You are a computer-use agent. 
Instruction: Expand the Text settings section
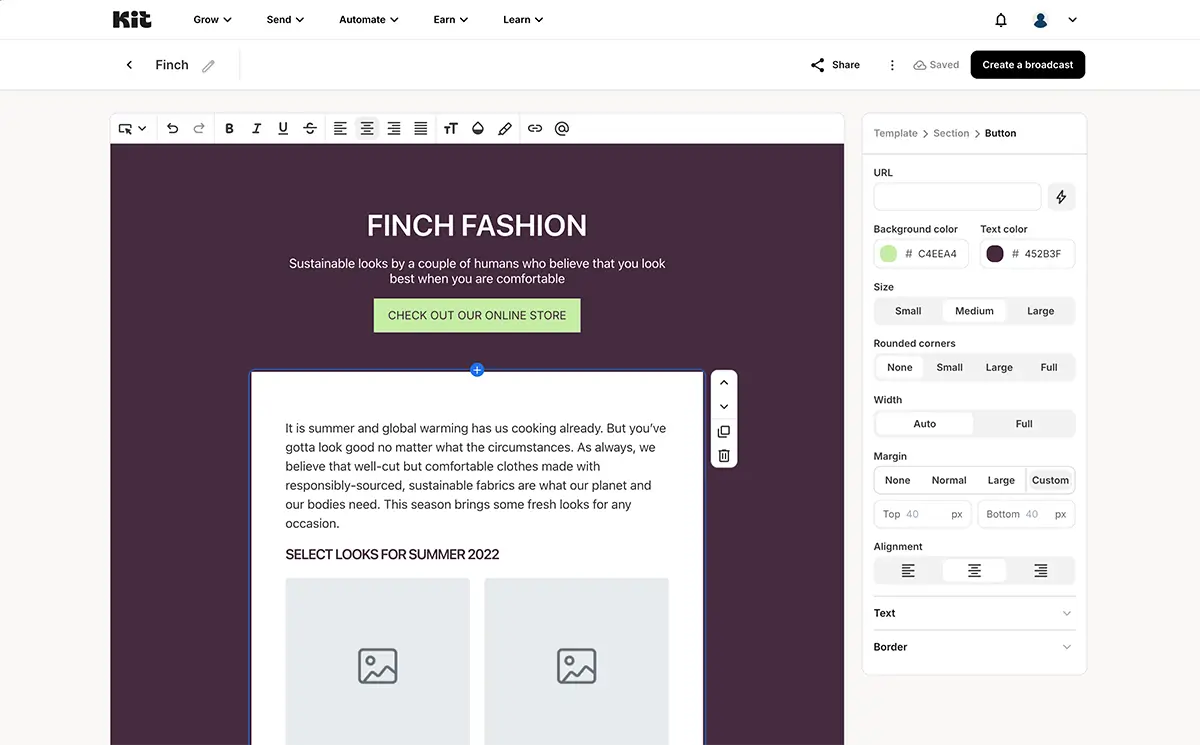pos(973,612)
